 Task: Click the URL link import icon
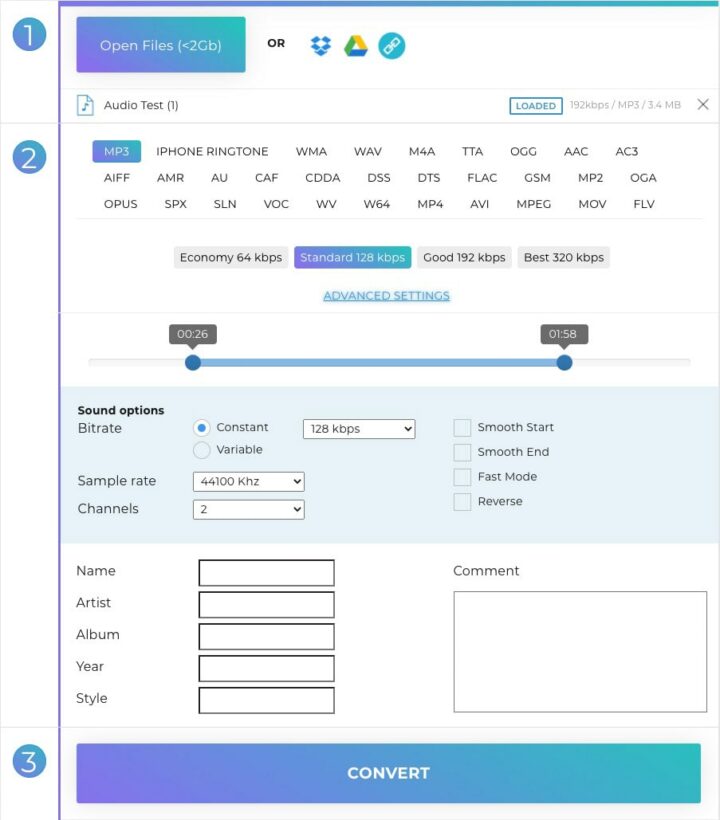(392, 45)
